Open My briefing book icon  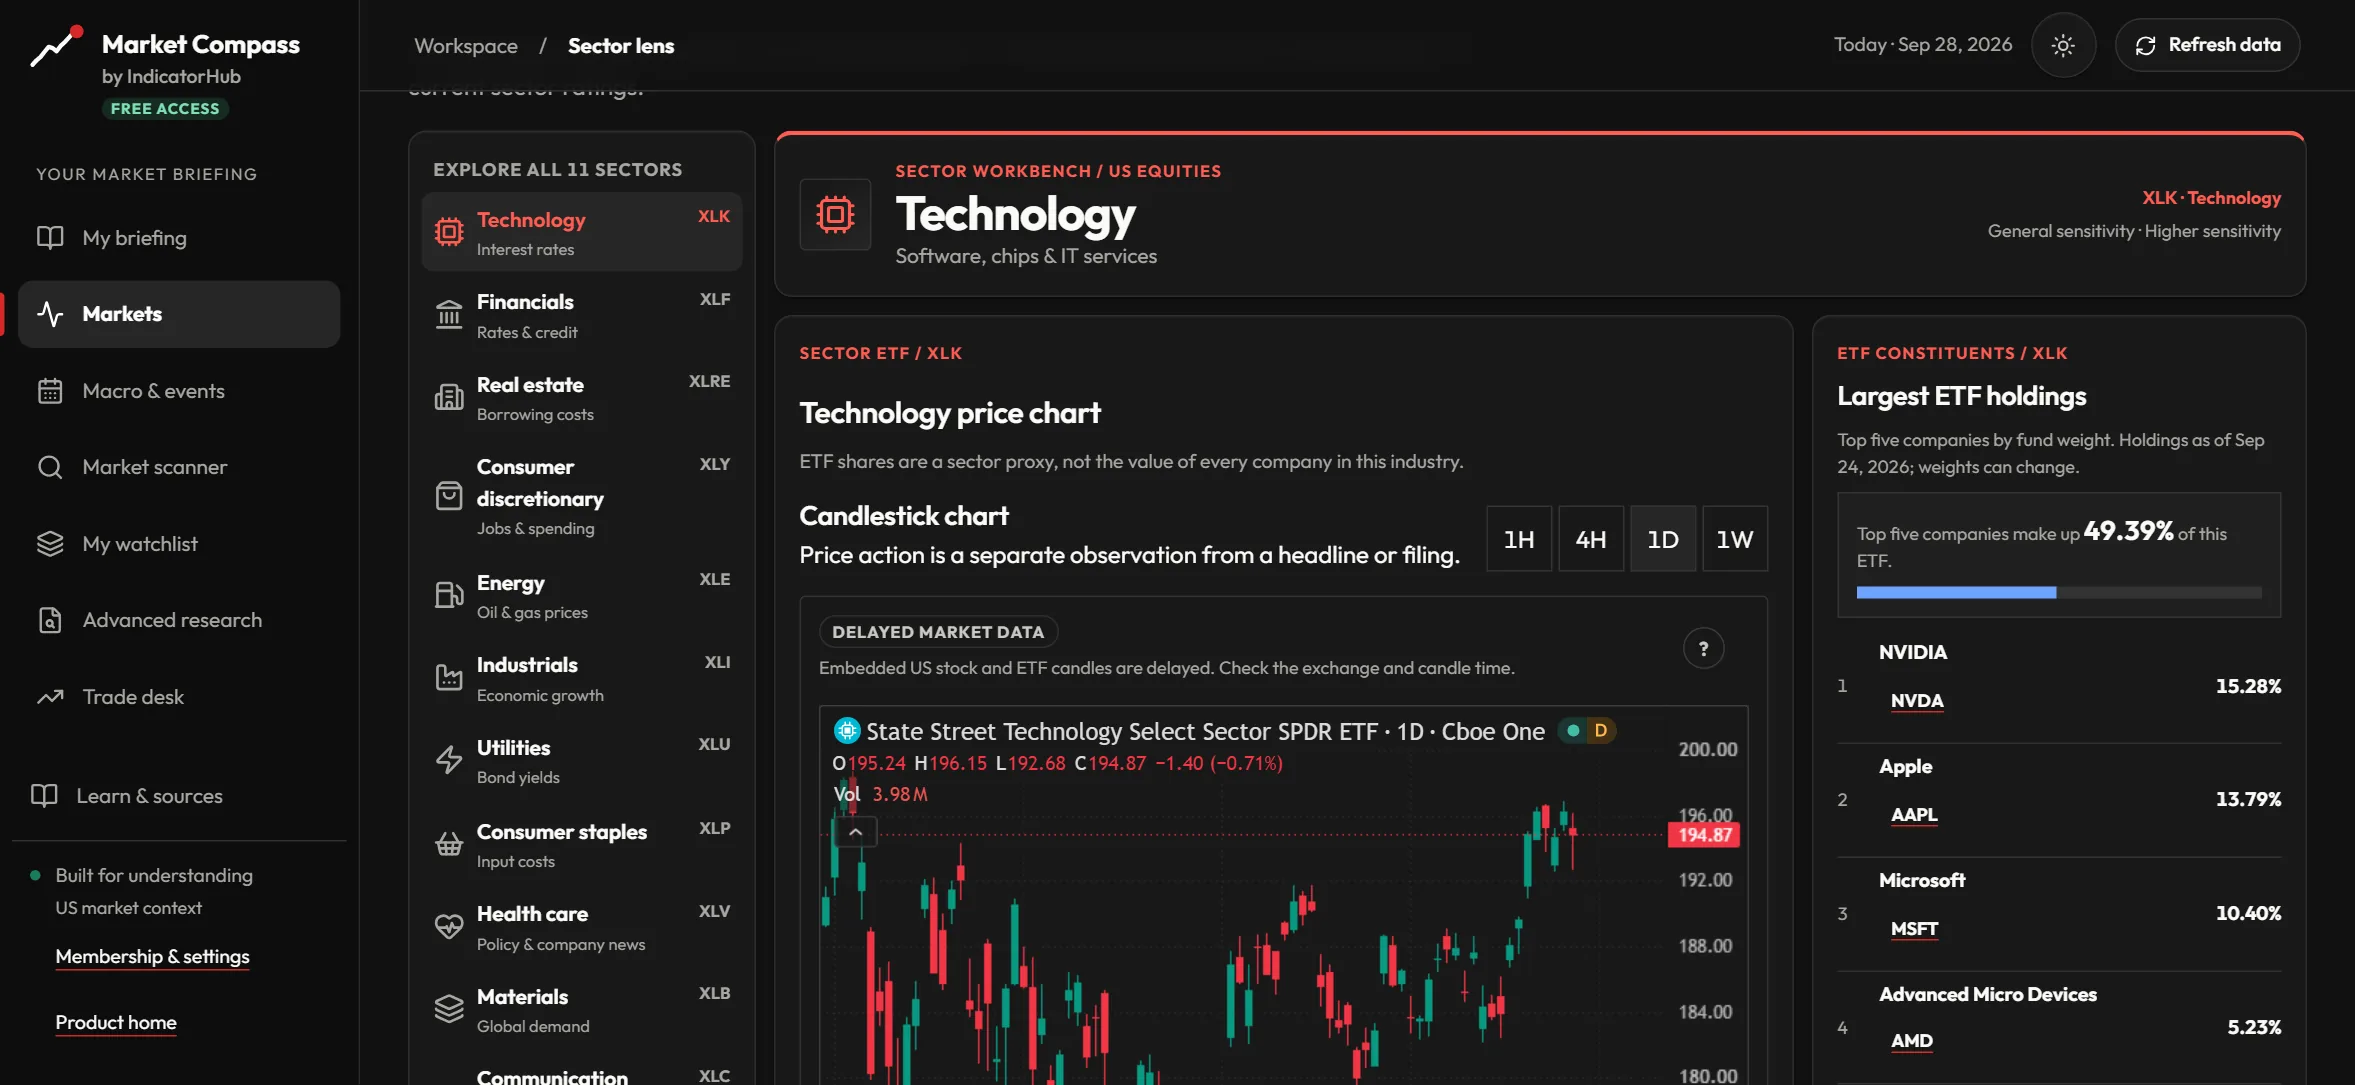50,238
